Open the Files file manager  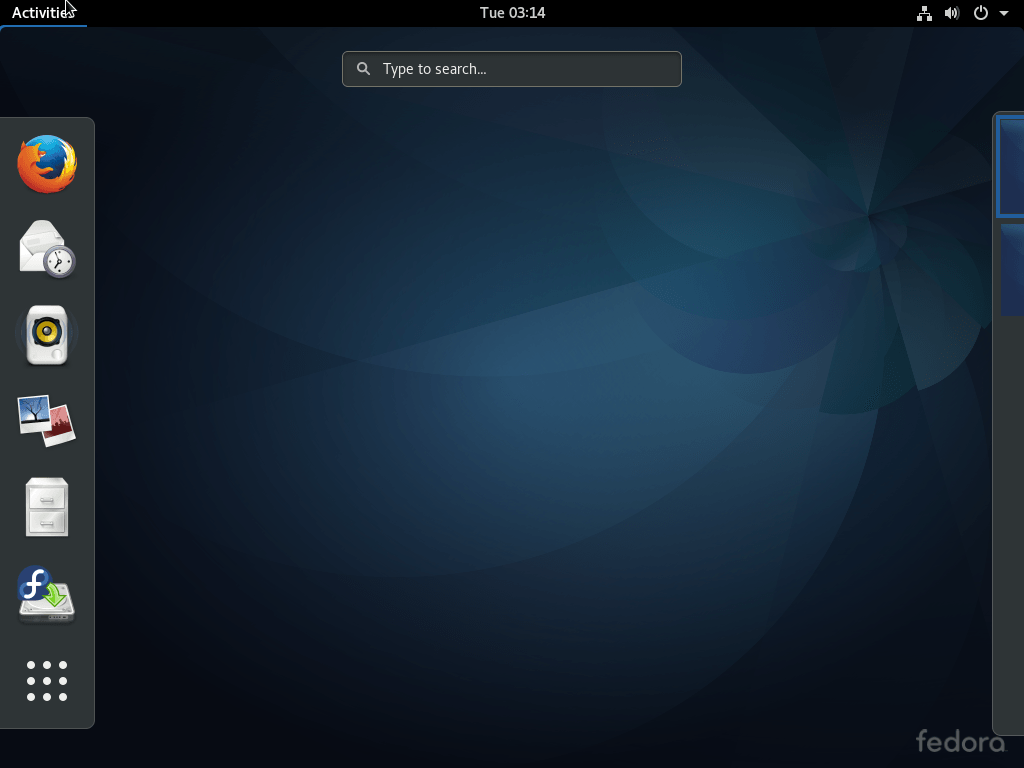pos(47,507)
